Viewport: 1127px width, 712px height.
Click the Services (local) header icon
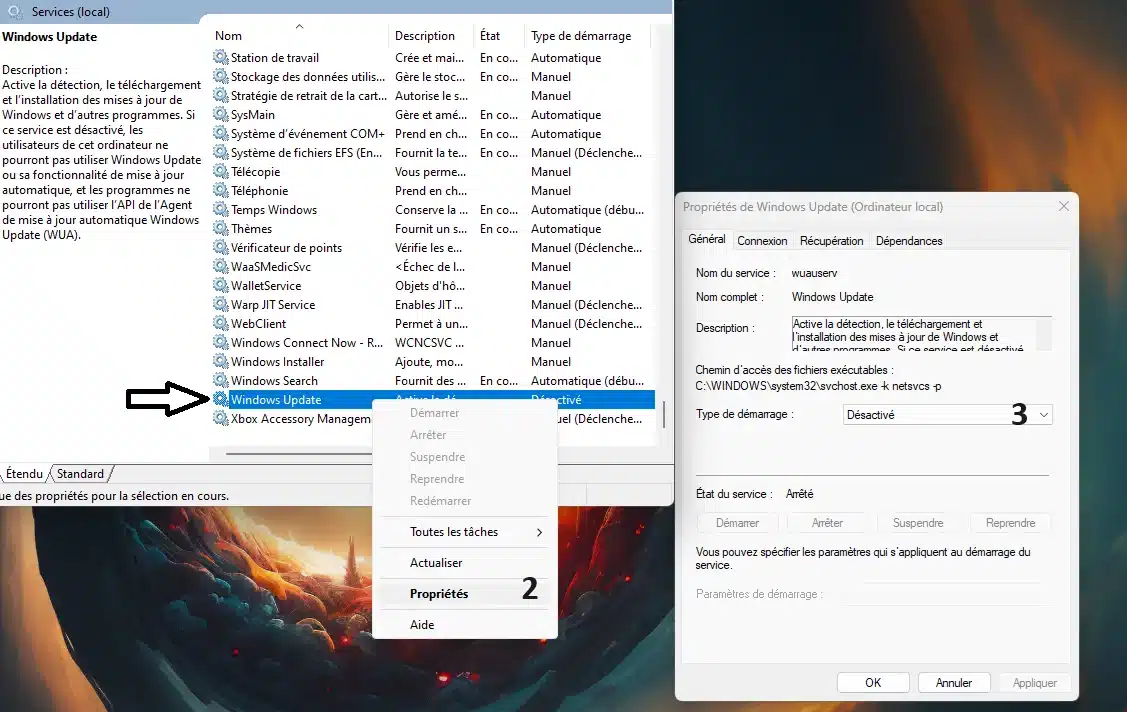tap(15, 11)
